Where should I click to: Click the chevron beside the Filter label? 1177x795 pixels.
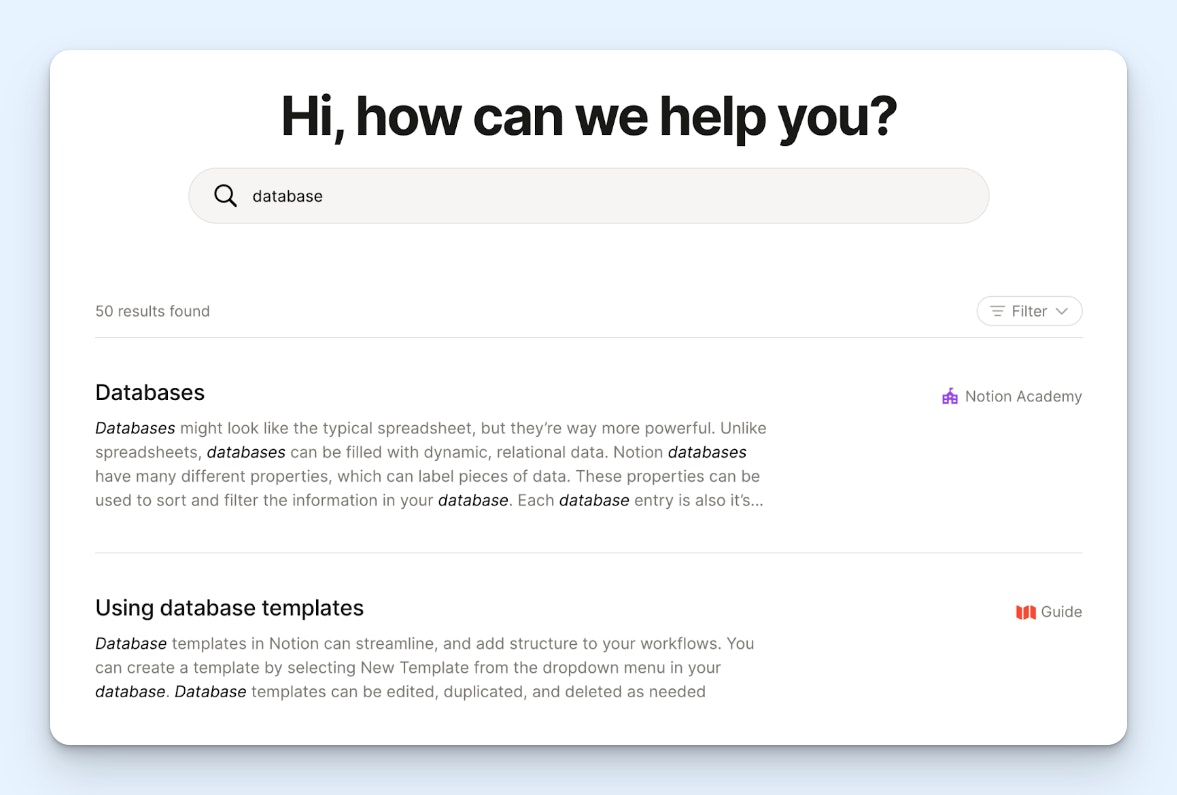coord(1063,311)
